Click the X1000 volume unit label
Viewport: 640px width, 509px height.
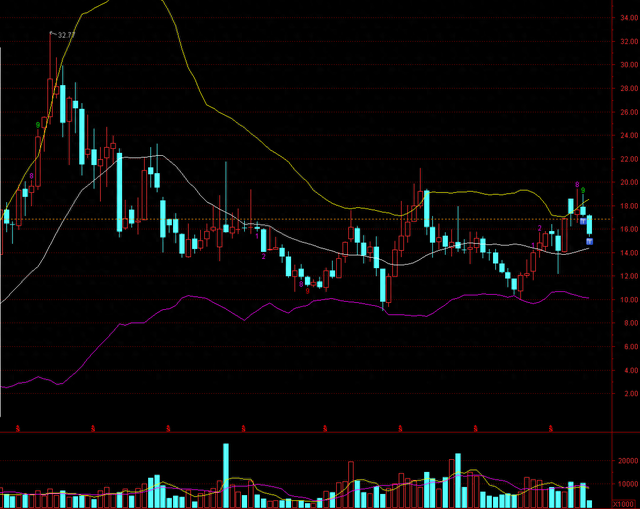point(623,505)
